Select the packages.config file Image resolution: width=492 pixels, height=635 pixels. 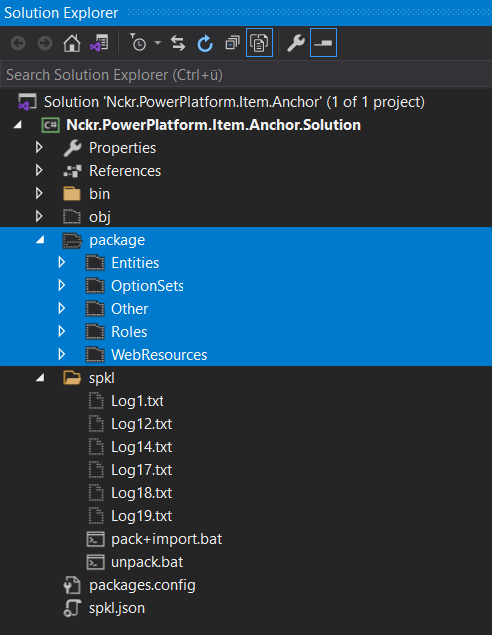[x=142, y=585]
